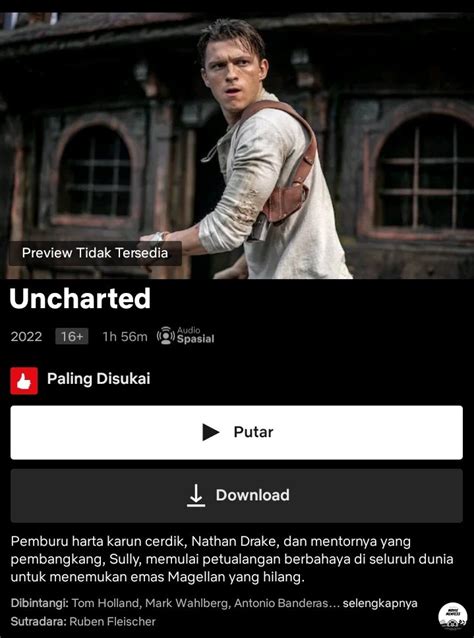The height and width of the screenshot is (638, 474).
Task: Tap the Mark Wahlberg name in the cast list
Action: tap(187, 603)
